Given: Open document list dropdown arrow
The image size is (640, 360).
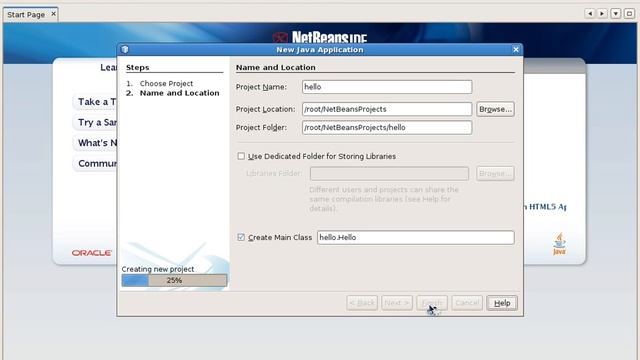Looking at the screenshot, I should click(616, 13).
